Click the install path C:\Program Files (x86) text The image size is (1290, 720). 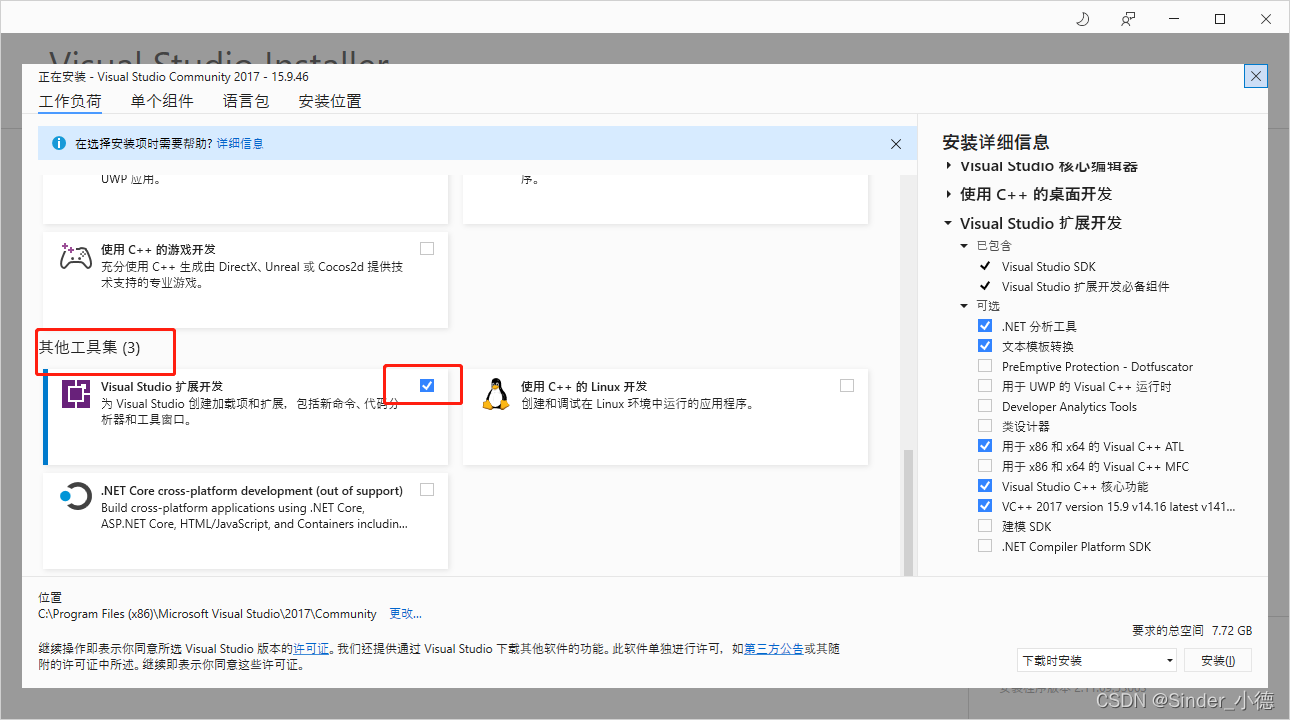click(x=207, y=614)
